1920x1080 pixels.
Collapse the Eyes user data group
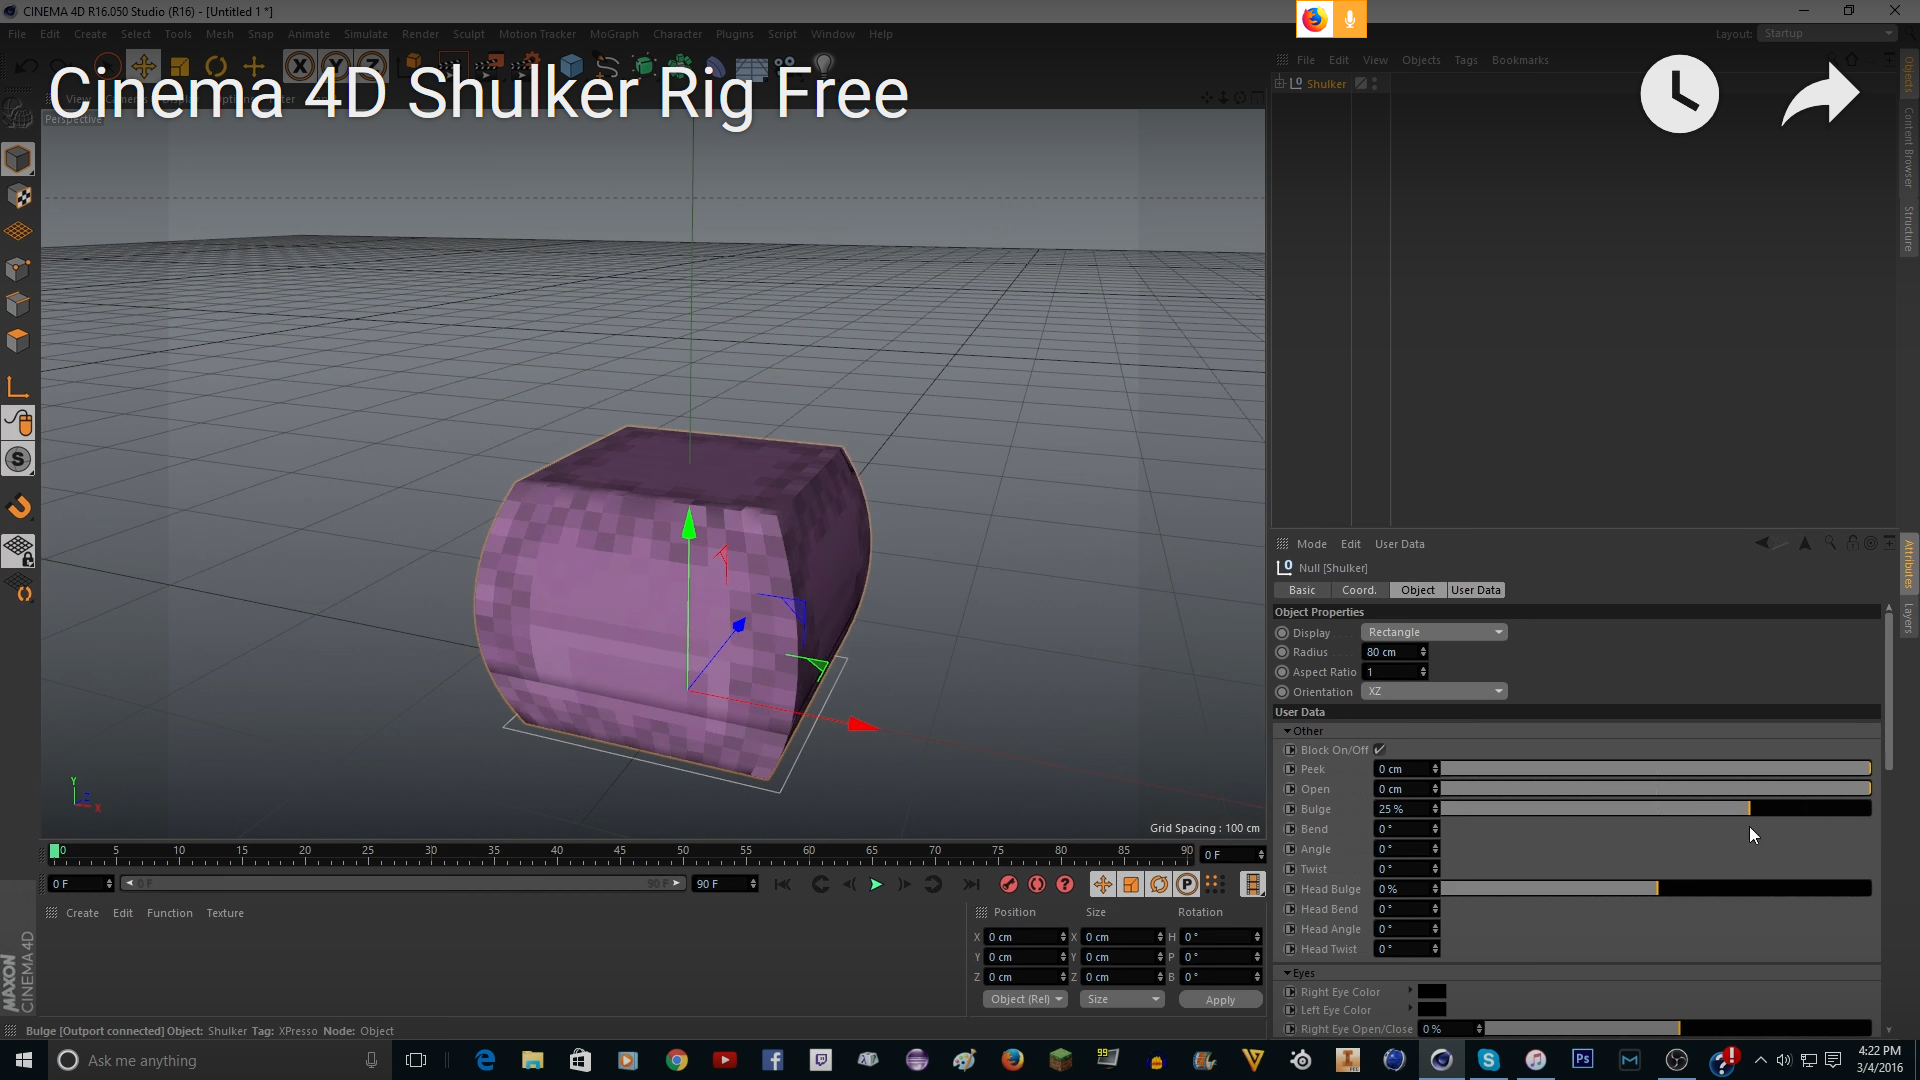coord(1287,973)
